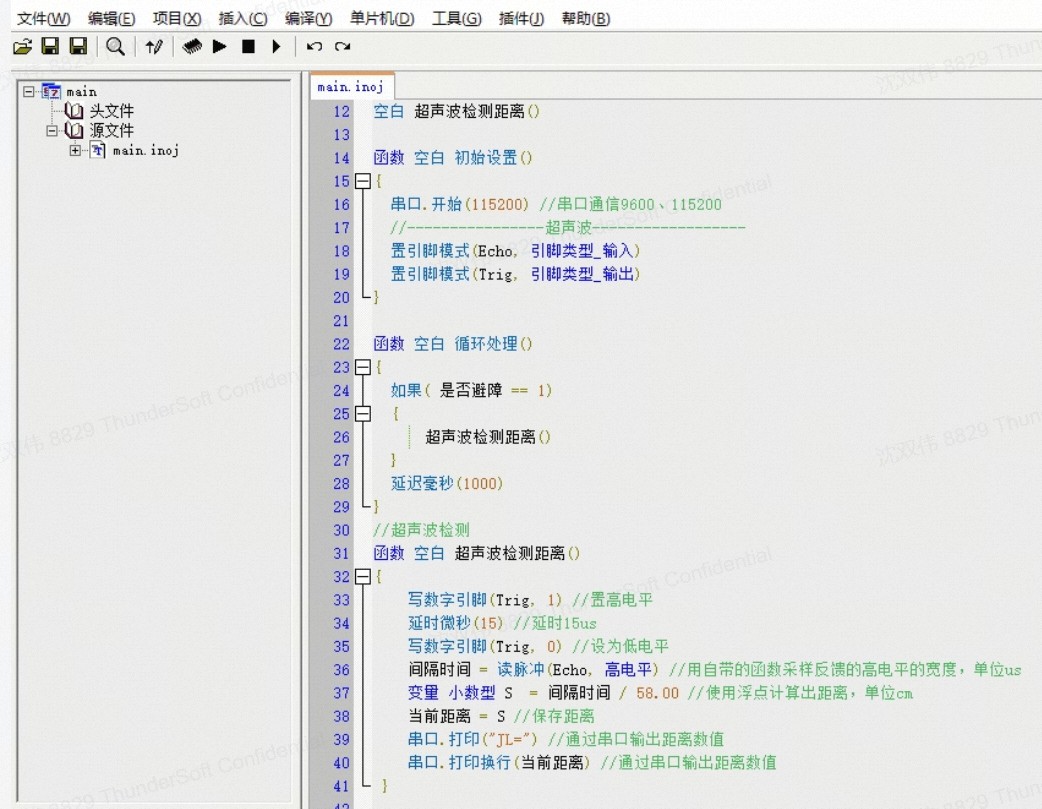Click the 延迟毫秒(1000) statement
Screen dimensions: 1042x809
pos(447,483)
